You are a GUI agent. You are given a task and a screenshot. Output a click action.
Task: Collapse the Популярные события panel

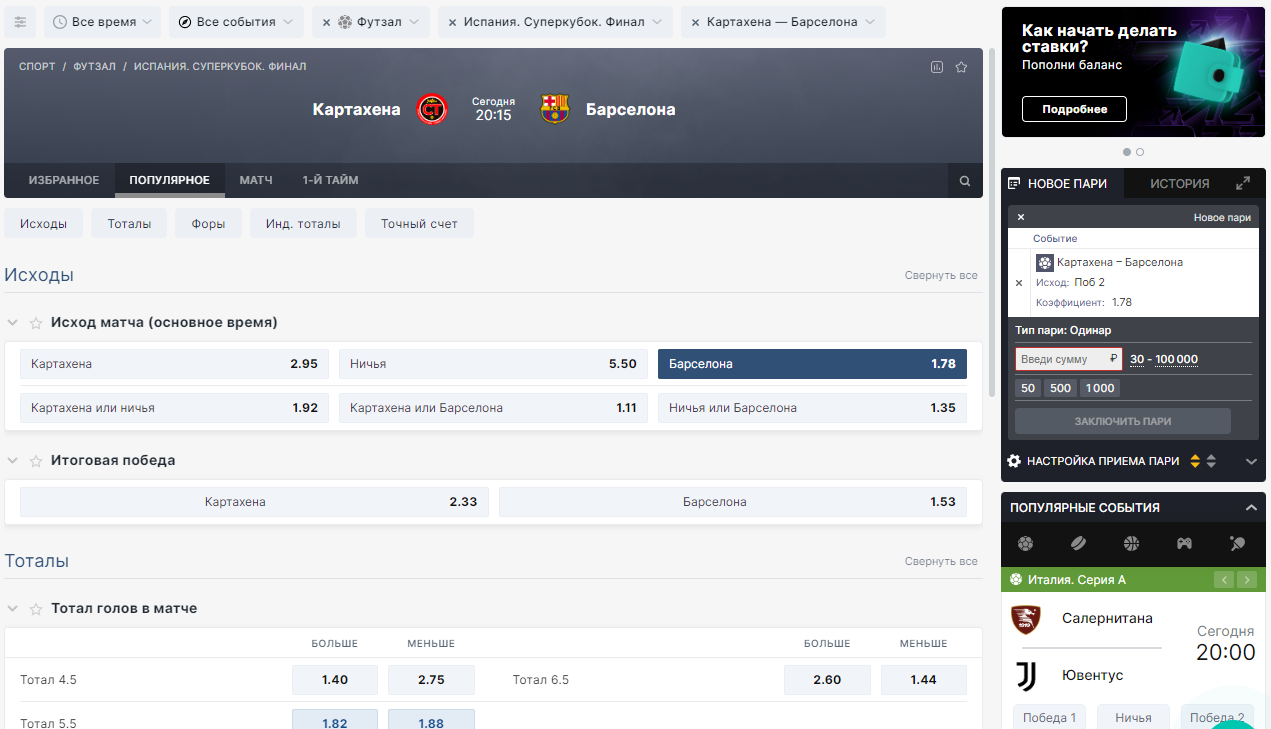click(1251, 508)
